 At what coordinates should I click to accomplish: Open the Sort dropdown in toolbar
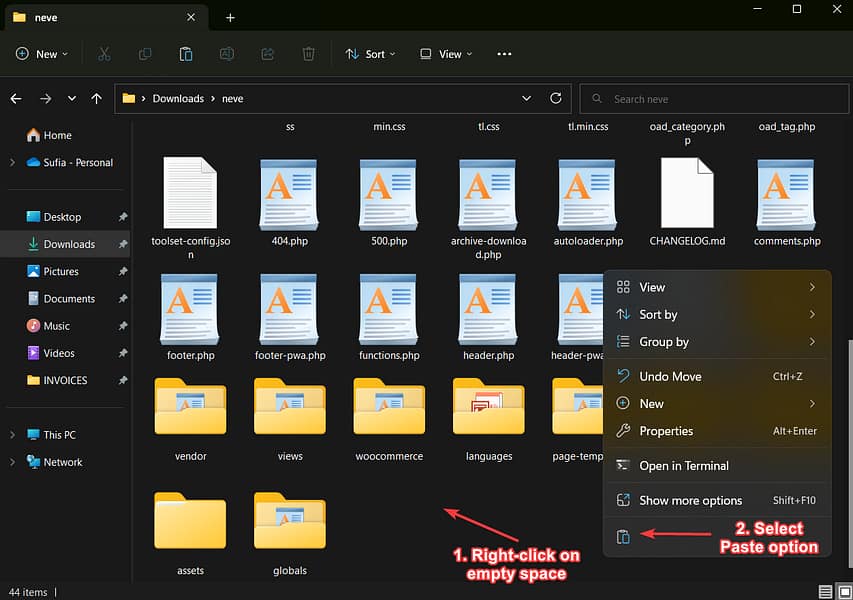[x=370, y=54]
